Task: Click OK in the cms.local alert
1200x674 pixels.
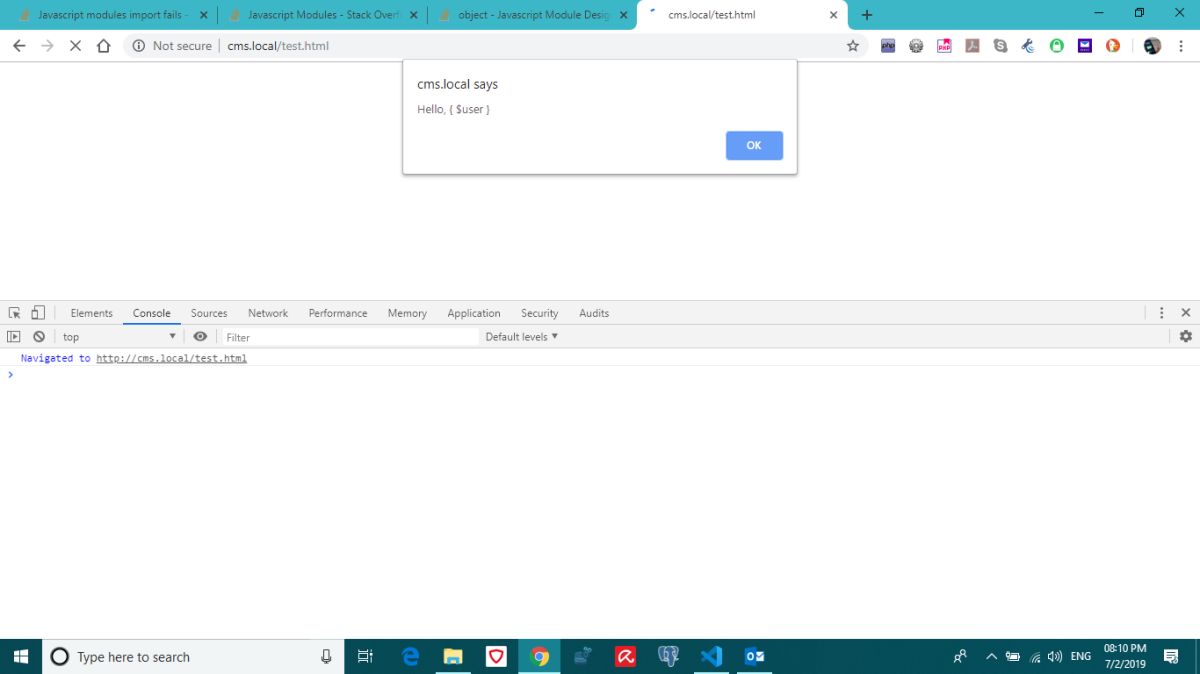Action: (x=754, y=145)
